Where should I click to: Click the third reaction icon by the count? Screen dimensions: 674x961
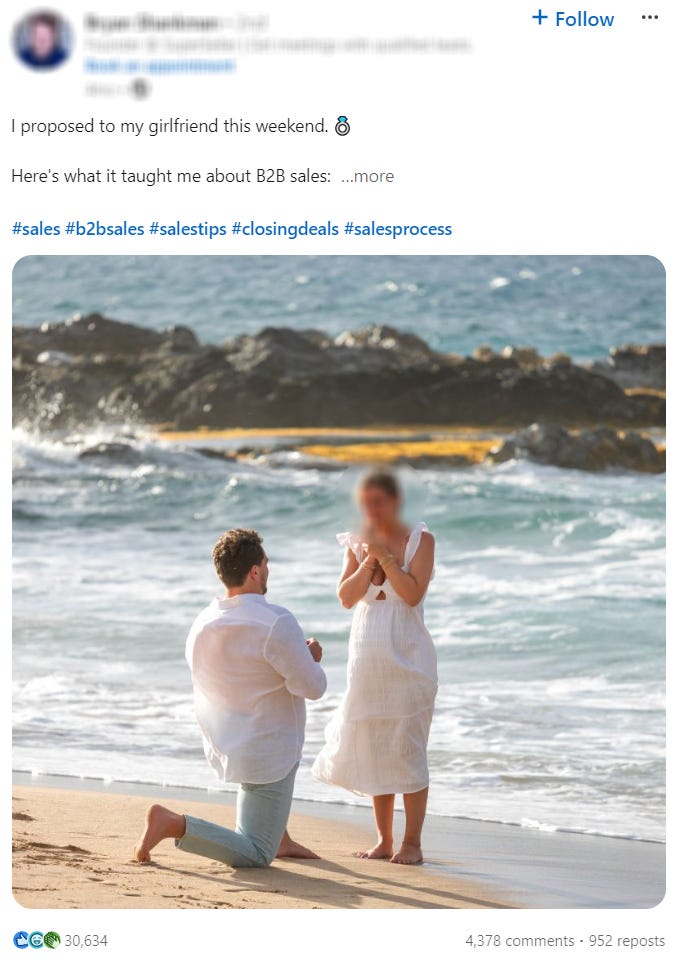pos(53,940)
